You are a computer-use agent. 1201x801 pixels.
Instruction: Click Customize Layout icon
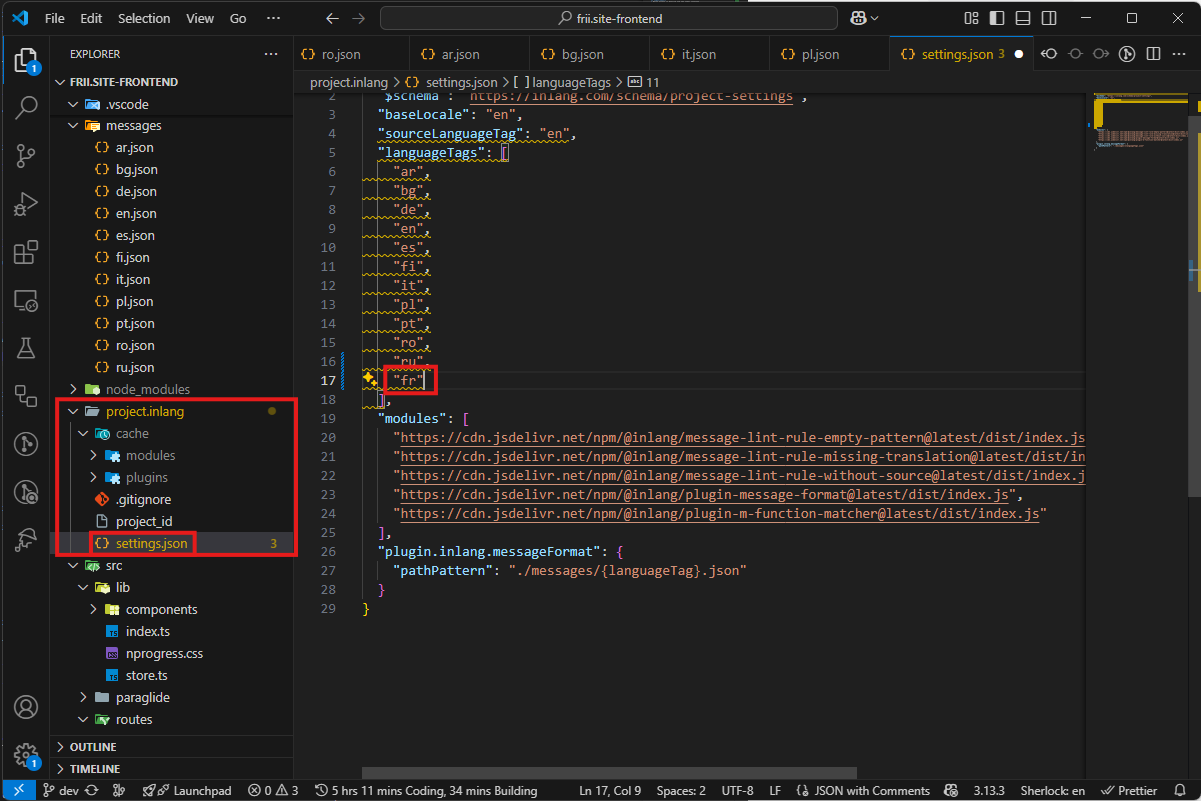pos(971,18)
